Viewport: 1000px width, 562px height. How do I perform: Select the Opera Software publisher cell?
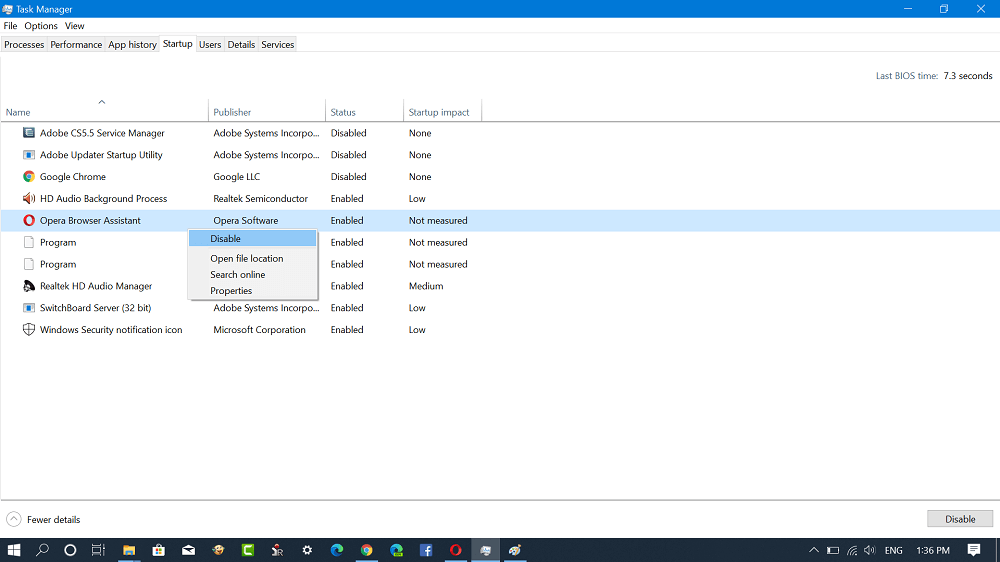pos(246,220)
